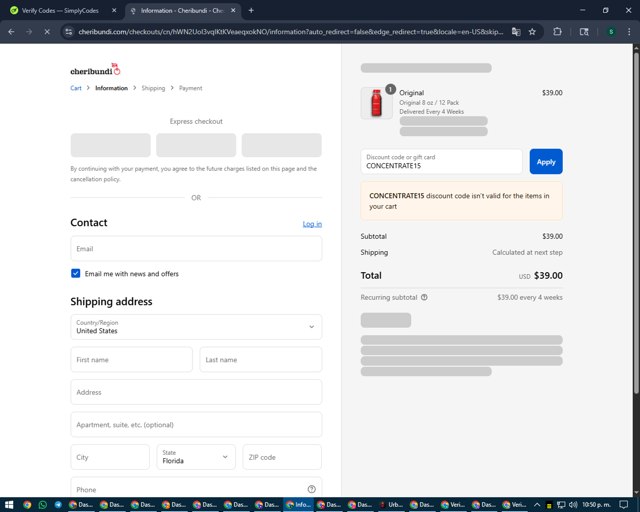Select the Information Cheribundi tab
This screenshot has height=512, width=640.
click(182, 11)
